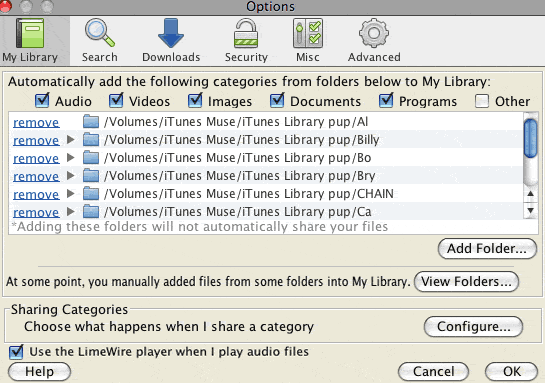The width and height of the screenshot is (545, 383).
Task: Open the My Library green book icon
Action: [x=30, y=34]
